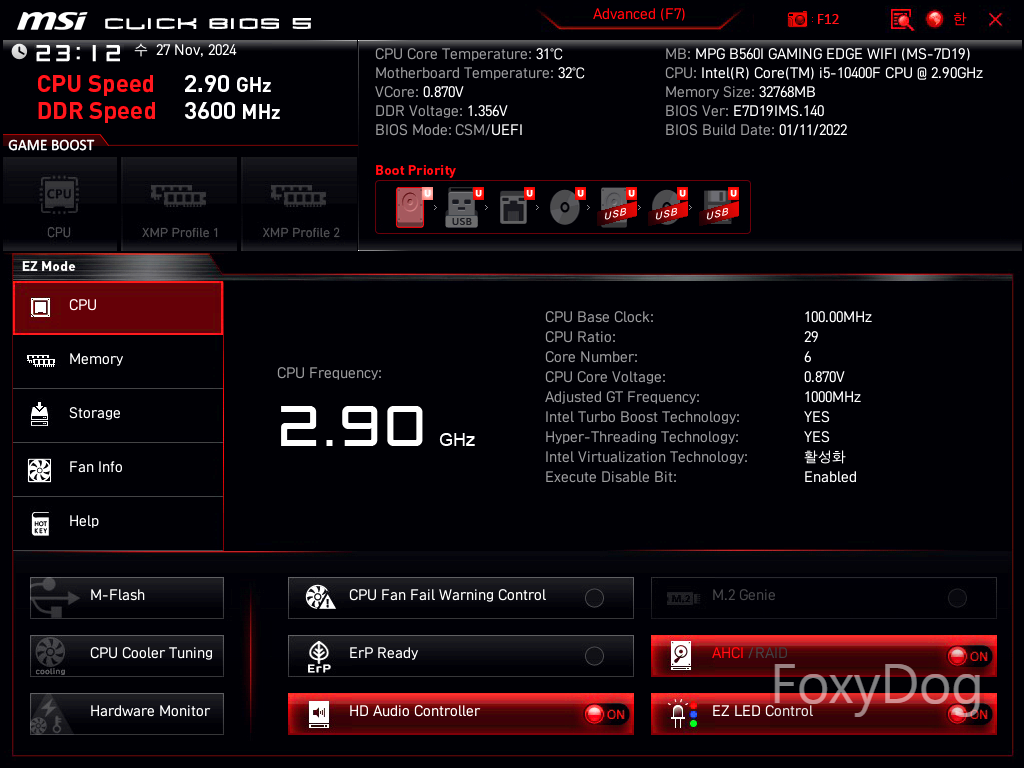Click the Adjusted GT Frequency value 1000MHz
The image size is (1024, 768).
pyautogui.click(x=832, y=397)
